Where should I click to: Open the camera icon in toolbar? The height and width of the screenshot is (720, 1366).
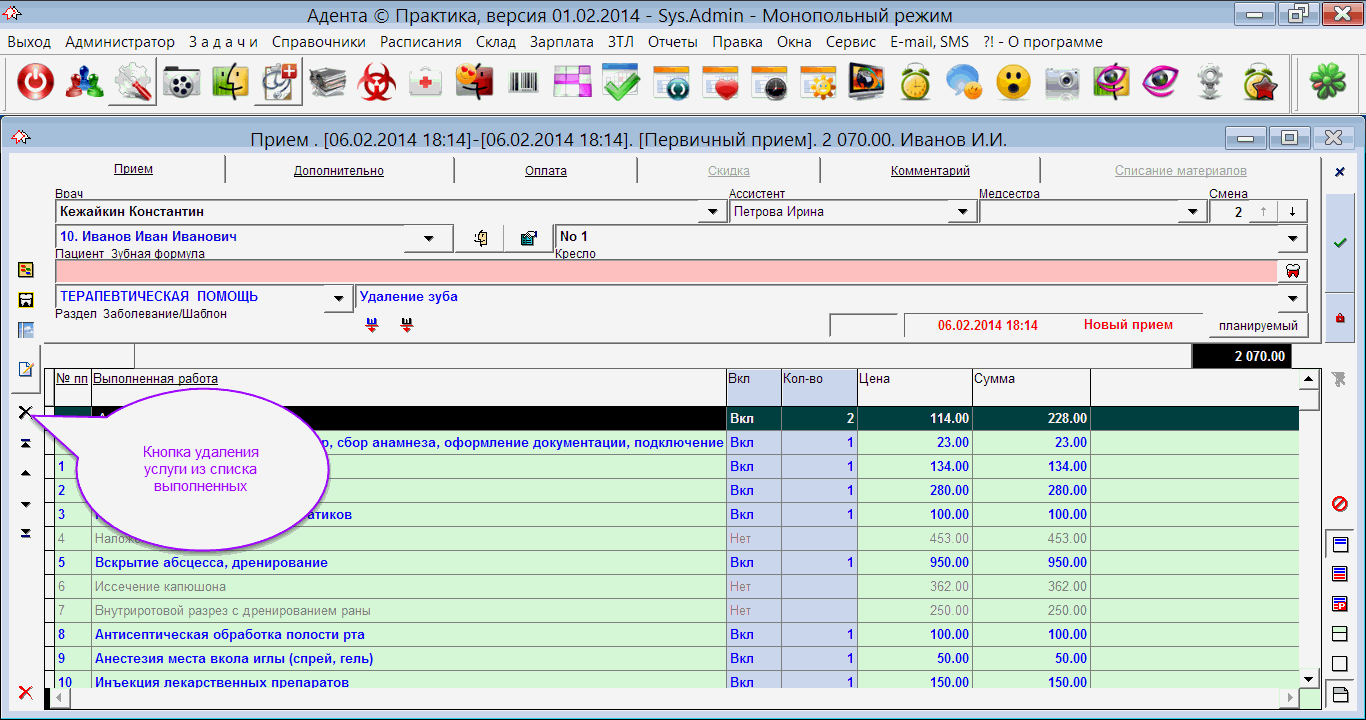coord(1062,83)
